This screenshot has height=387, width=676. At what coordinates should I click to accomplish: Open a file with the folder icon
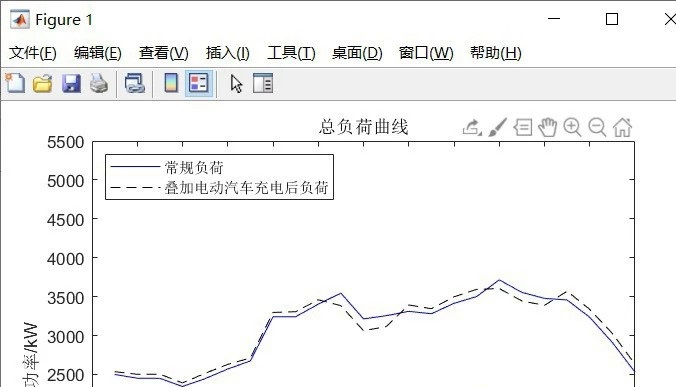pos(43,83)
